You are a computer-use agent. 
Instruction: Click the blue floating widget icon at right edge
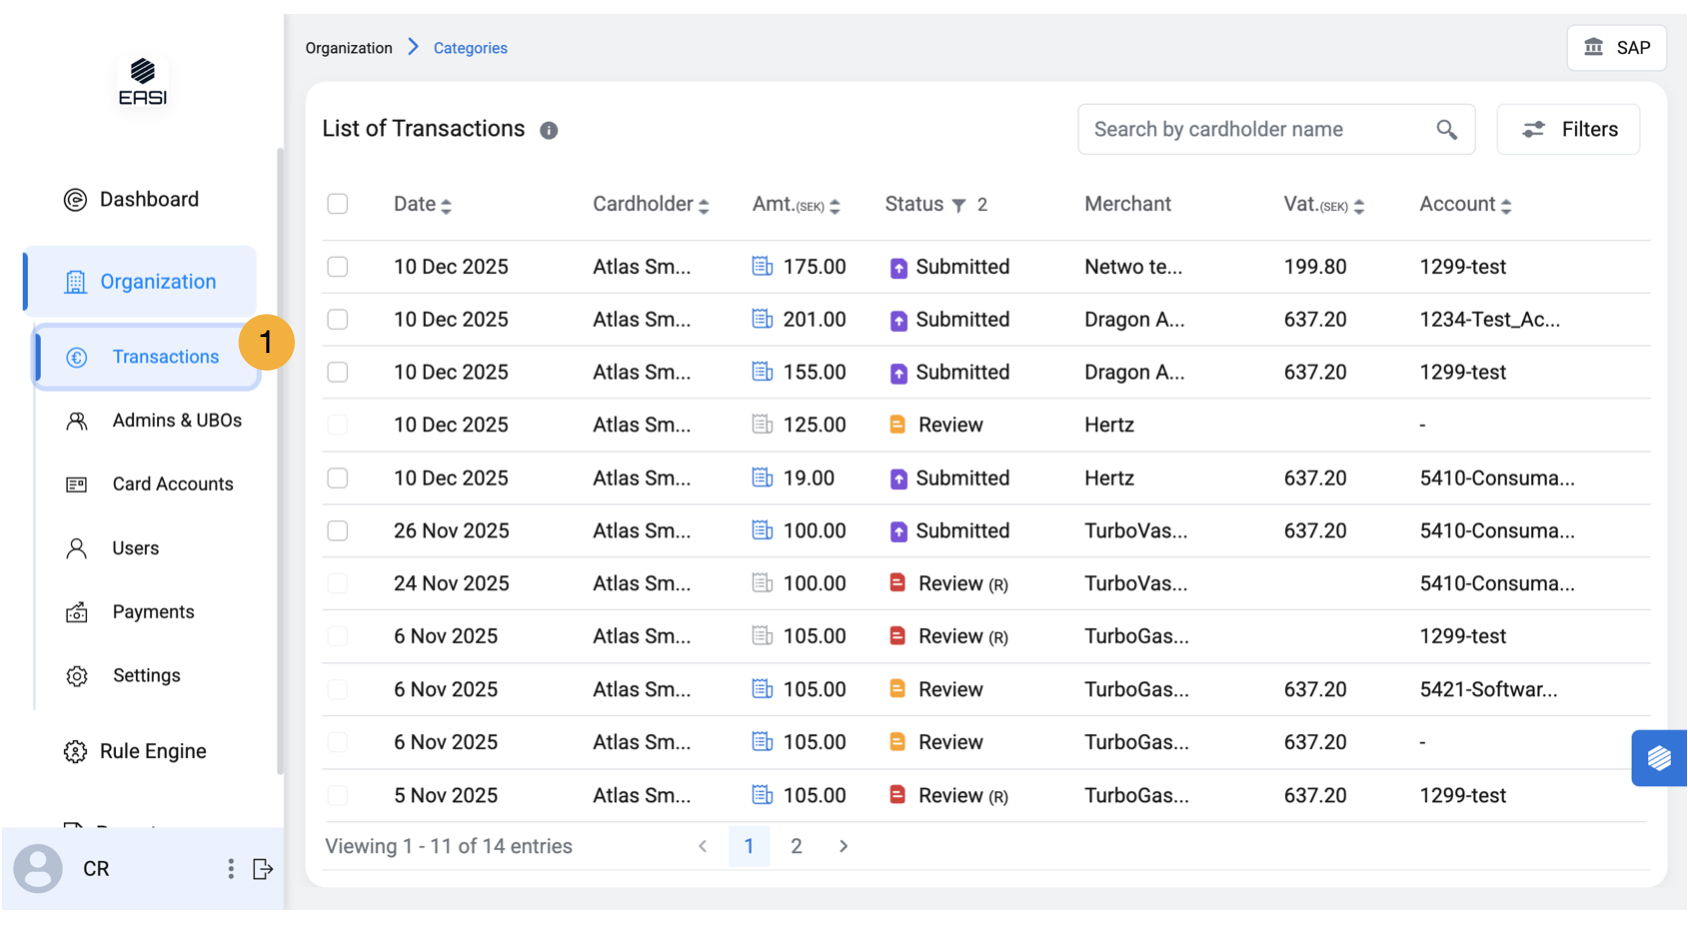[1659, 758]
